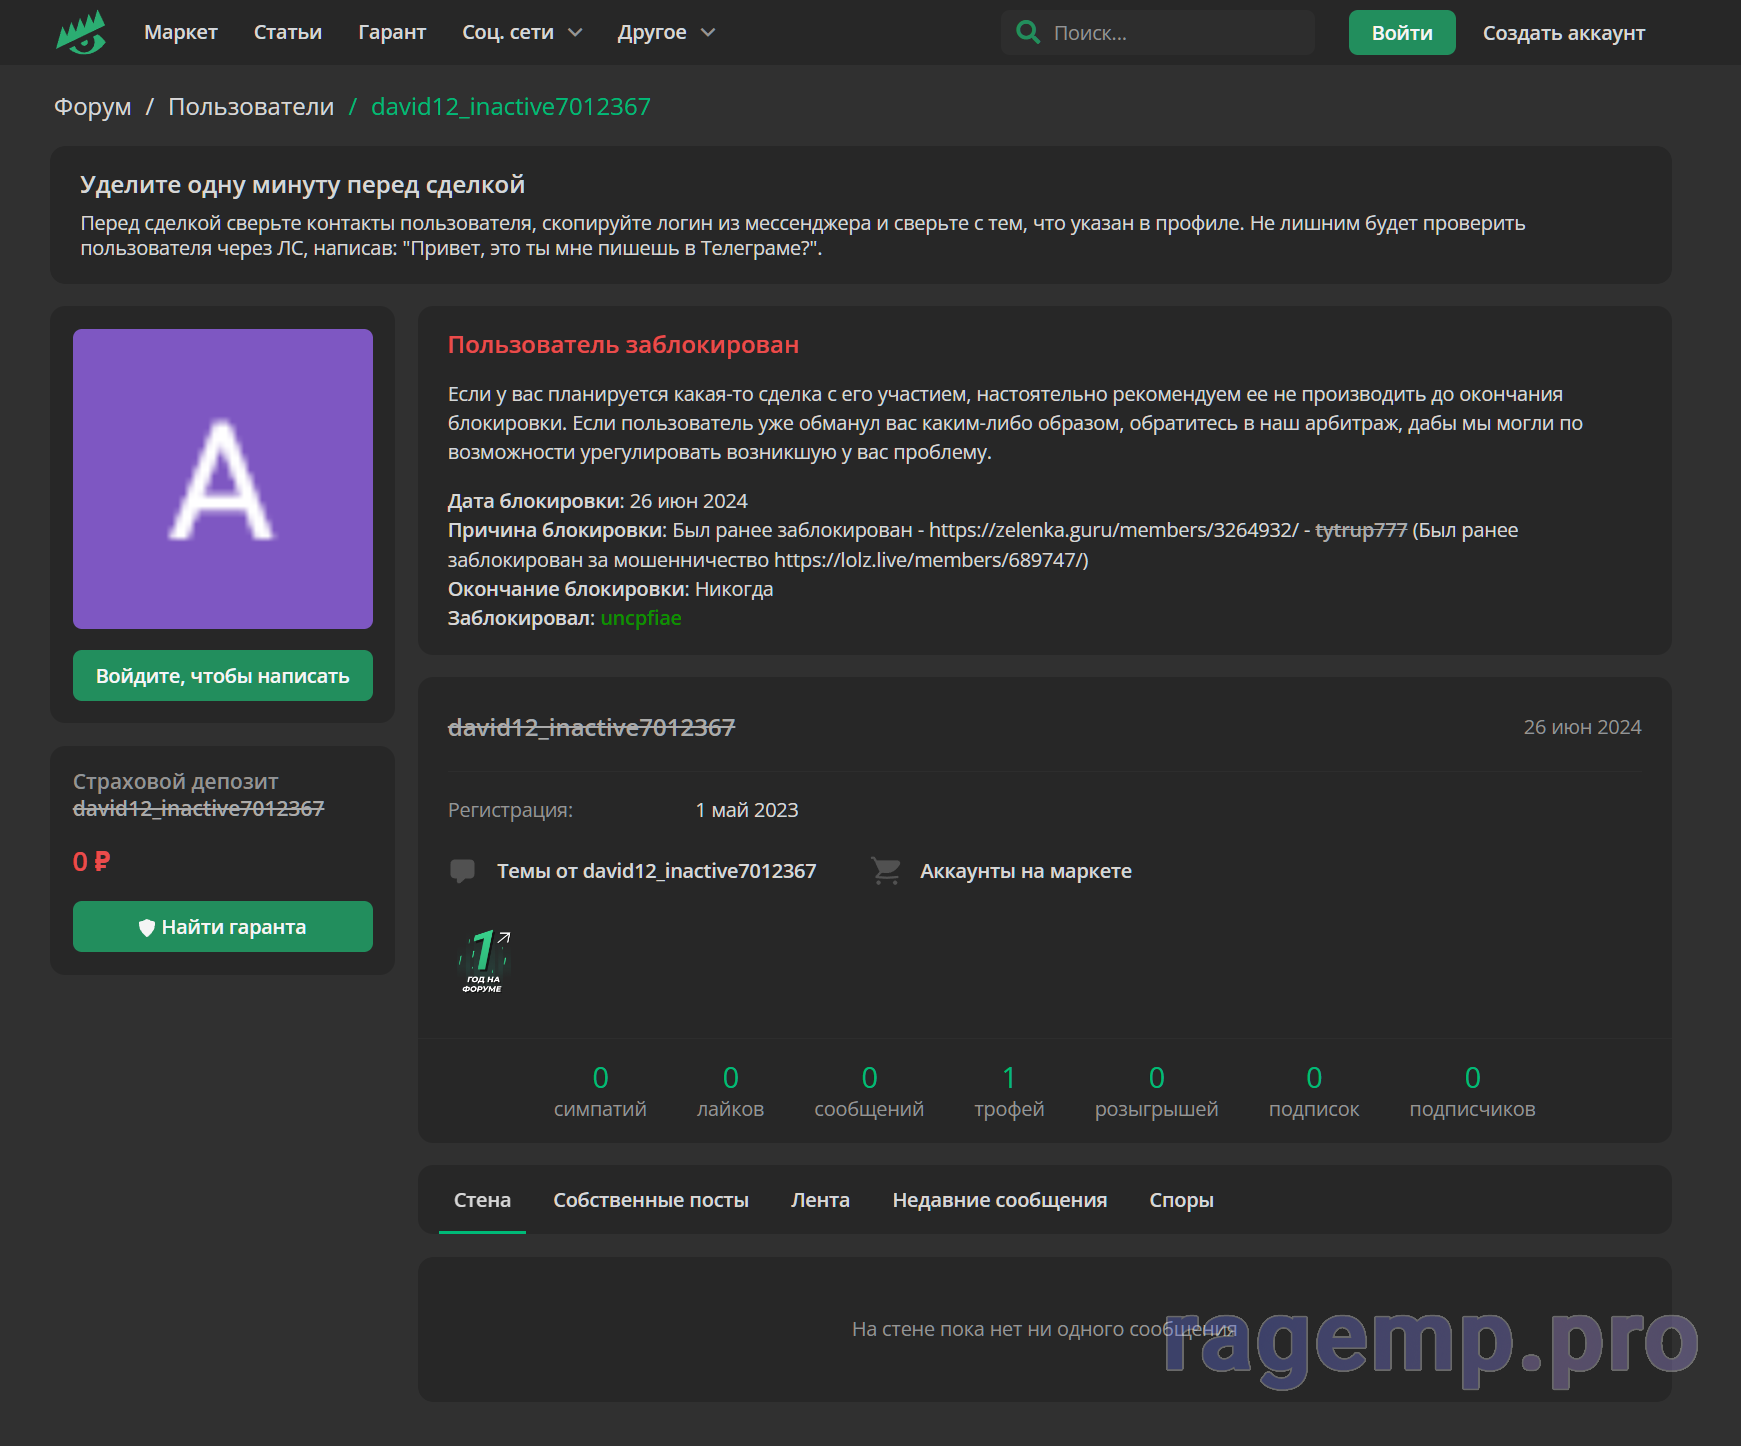Open the Недавние сообщения tab

tap(999, 1200)
